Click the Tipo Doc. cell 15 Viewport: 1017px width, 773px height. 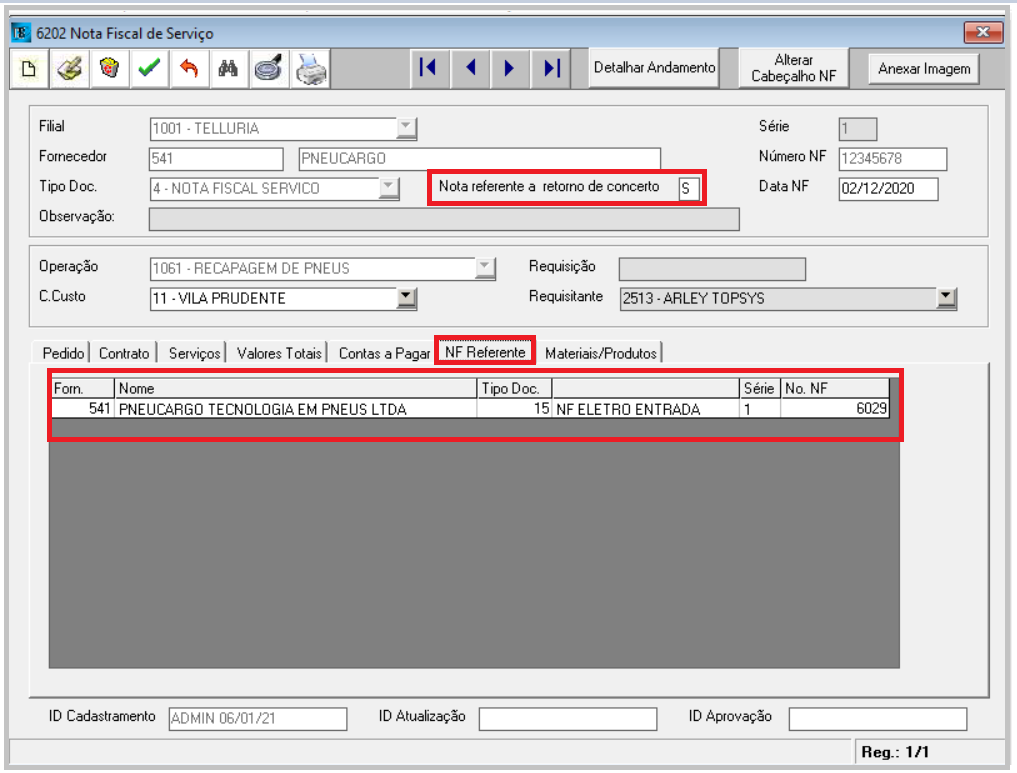514,409
